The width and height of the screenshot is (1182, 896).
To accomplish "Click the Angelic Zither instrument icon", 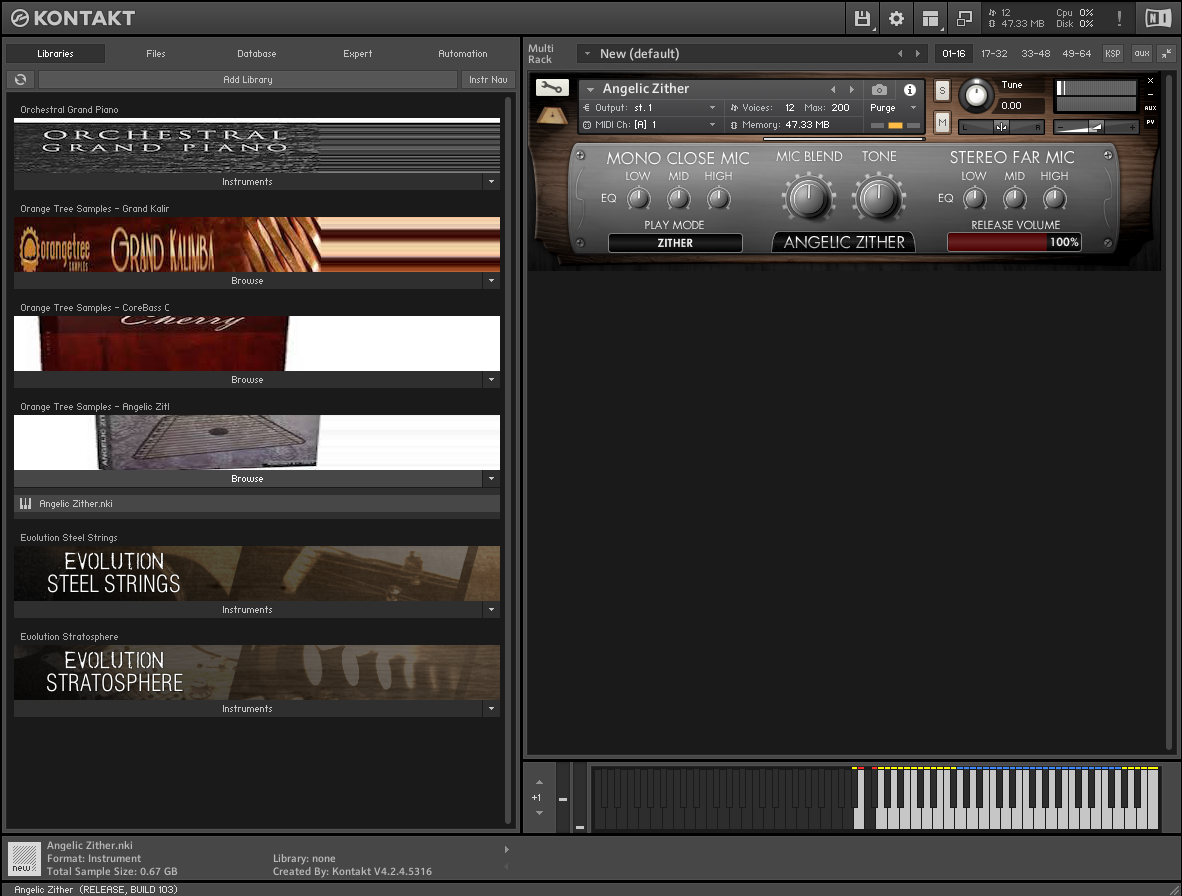I will [x=552, y=115].
